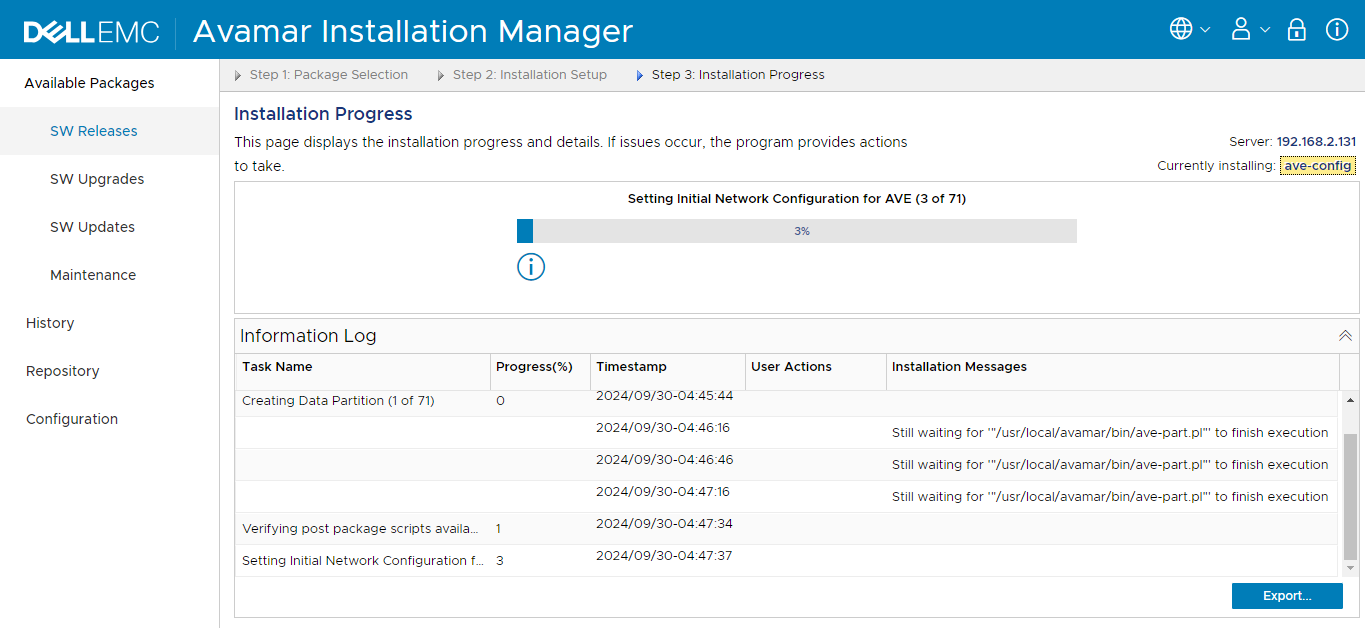1365x628 pixels.
Task: Click timestamp 2024/09/30-04:46:46
Action: (665, 460)
